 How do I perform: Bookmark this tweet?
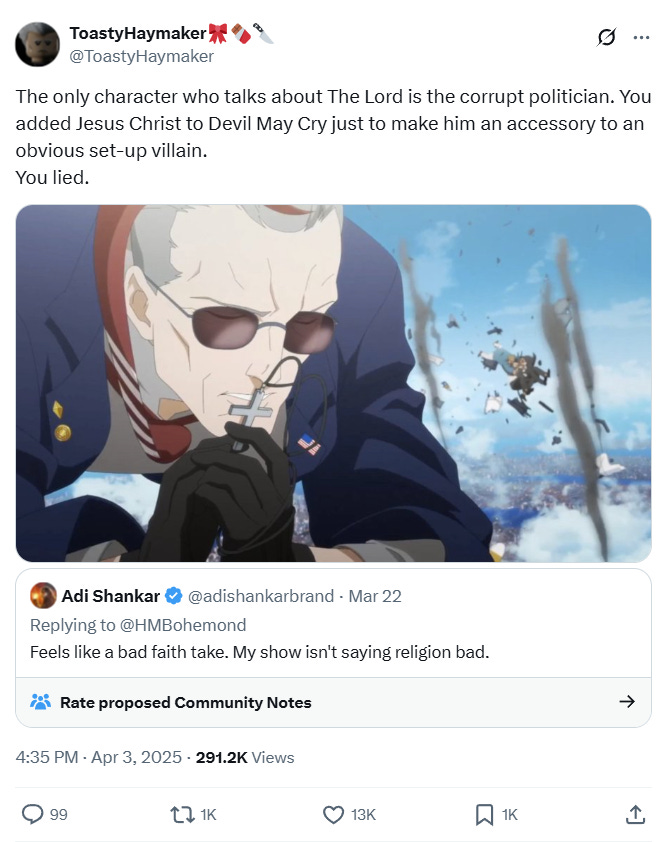[x=484, y=815]
